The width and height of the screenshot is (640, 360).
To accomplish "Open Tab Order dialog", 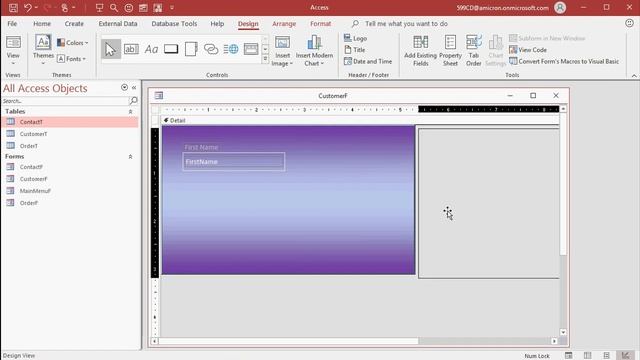I will (473, 51).
